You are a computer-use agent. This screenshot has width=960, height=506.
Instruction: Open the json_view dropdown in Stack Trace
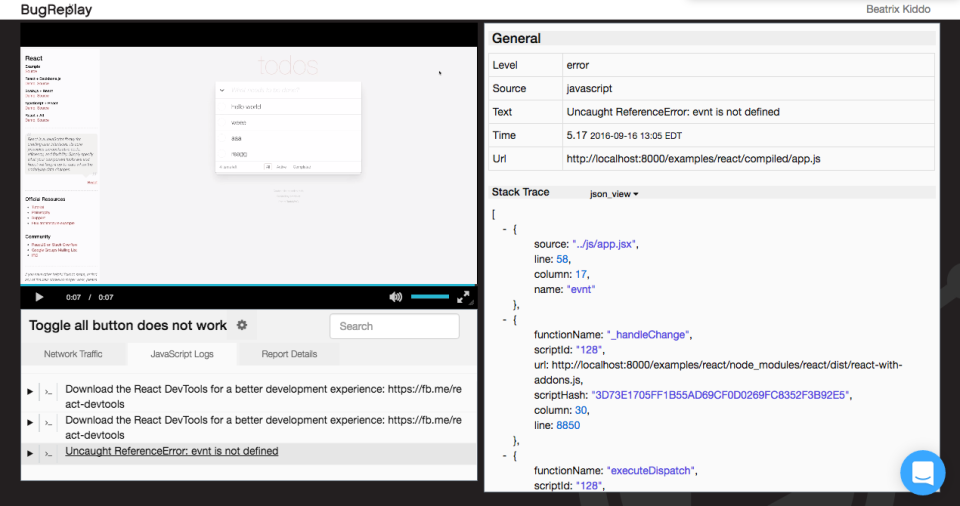(x=614, y=194)
